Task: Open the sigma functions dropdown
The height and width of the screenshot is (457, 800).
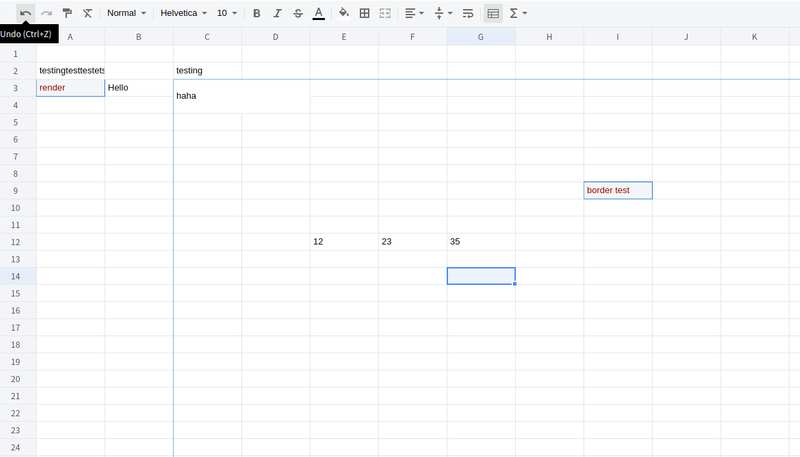Action: pos(518,13)
